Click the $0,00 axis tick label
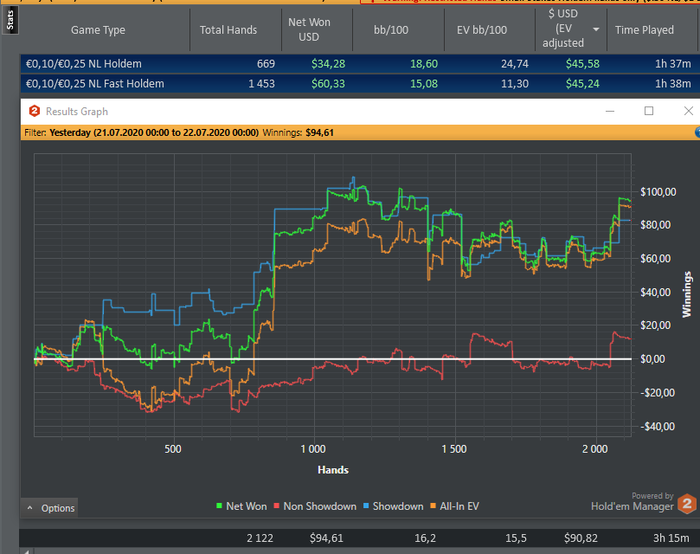The height and width of the screenshot is (554, 700). 652,359
